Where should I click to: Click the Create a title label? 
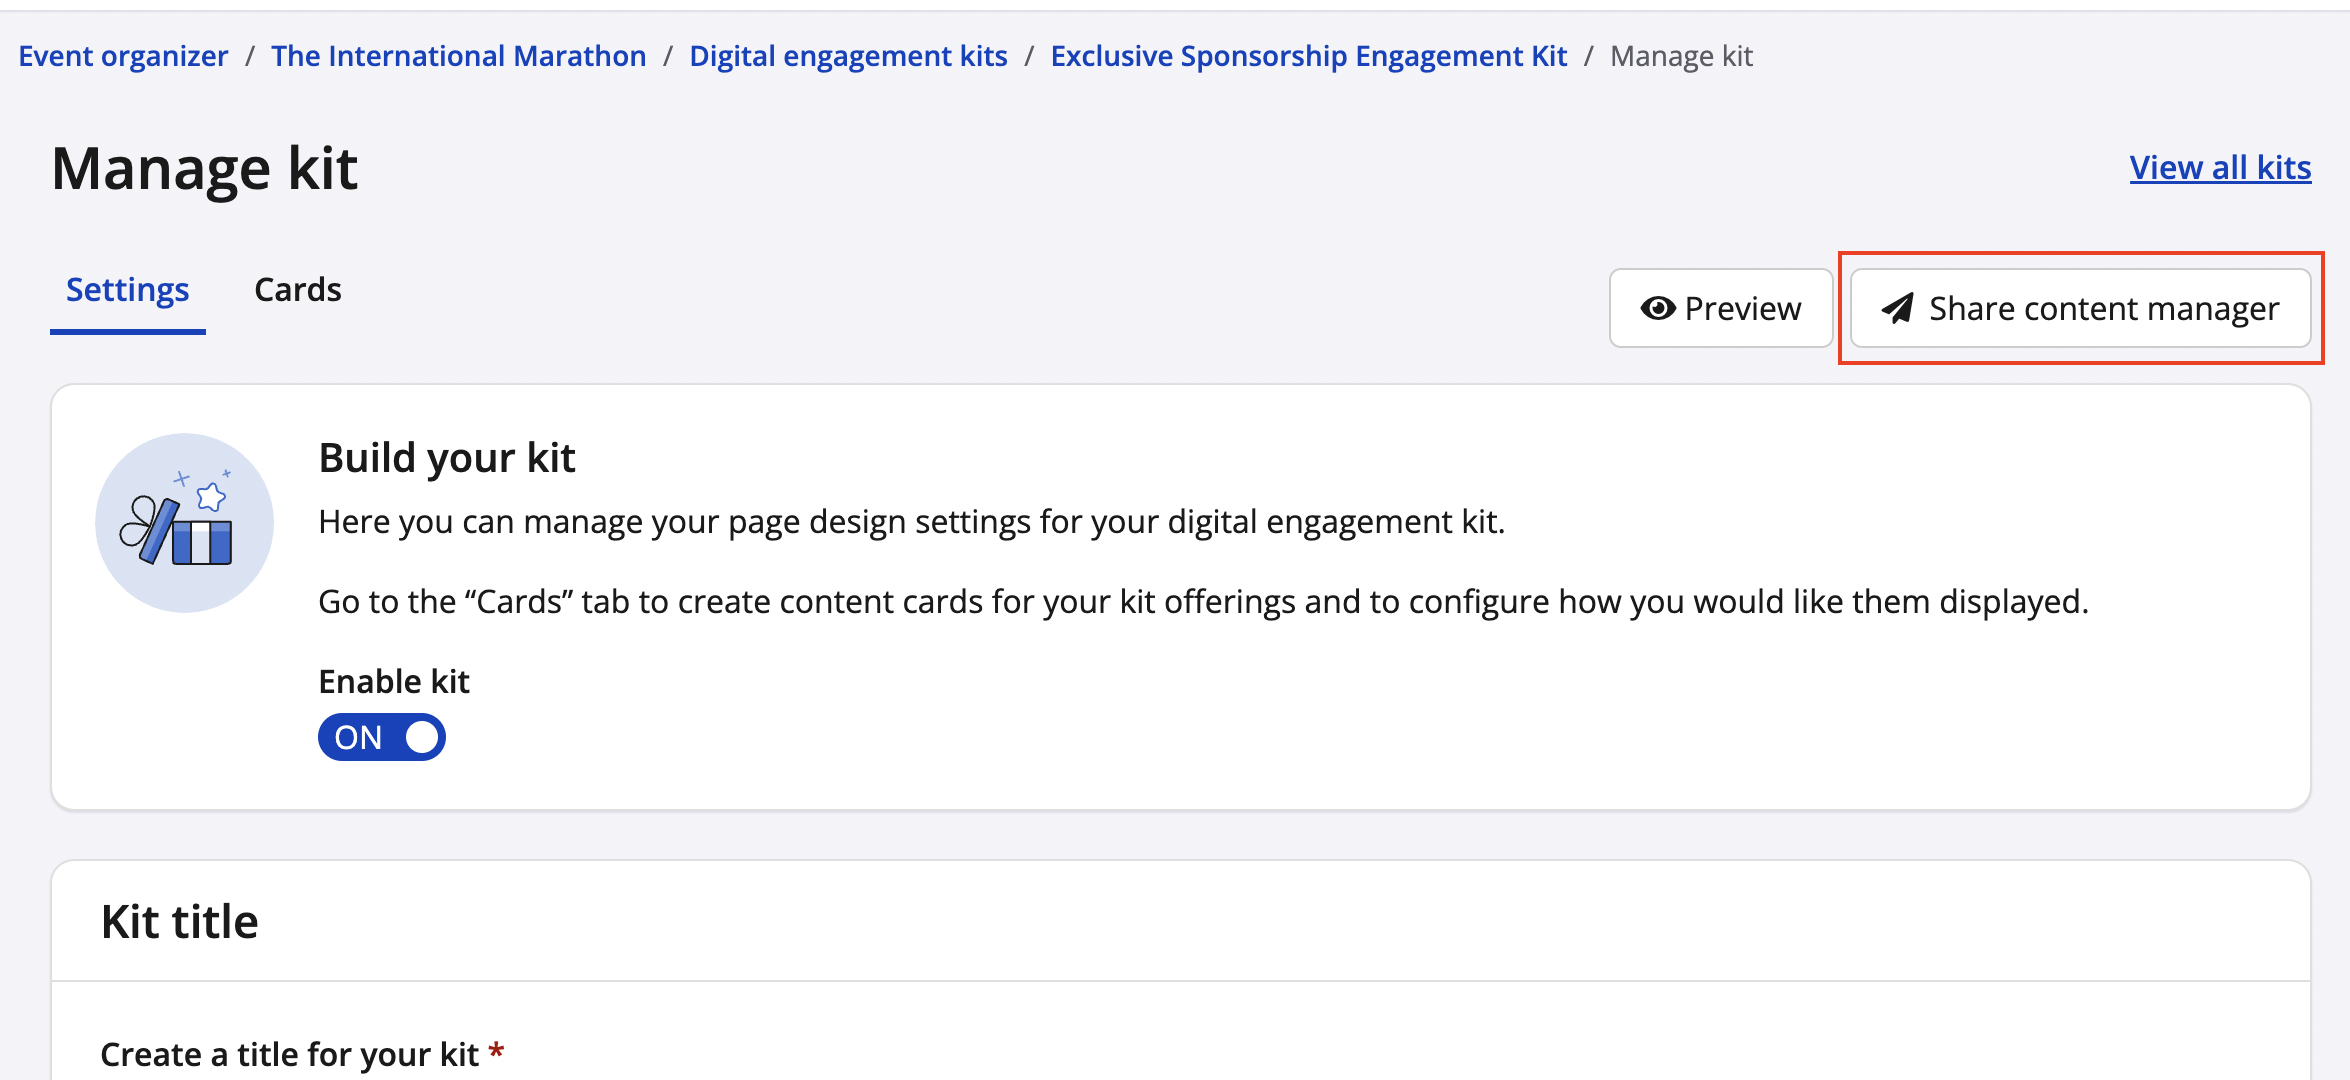coord(290,1054)
